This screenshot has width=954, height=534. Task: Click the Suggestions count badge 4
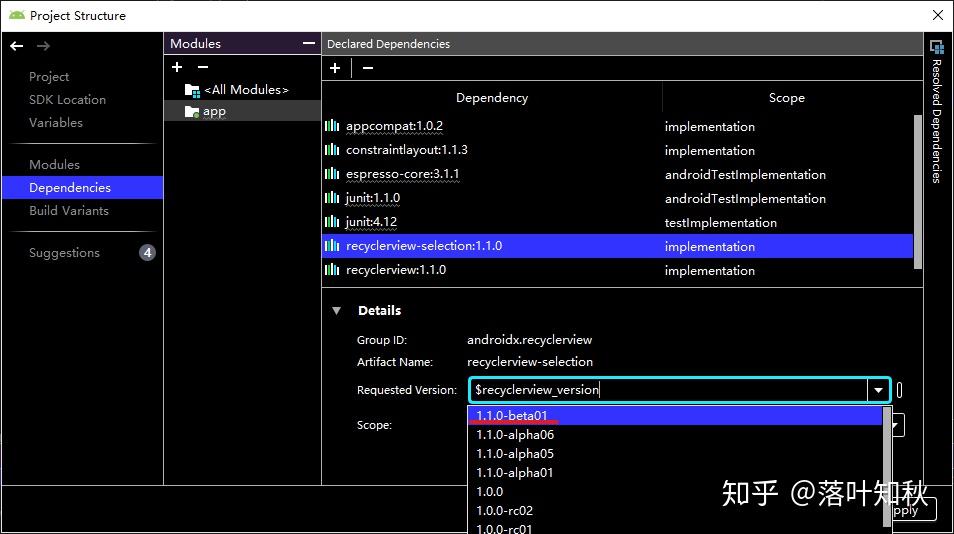coord(147,252)
